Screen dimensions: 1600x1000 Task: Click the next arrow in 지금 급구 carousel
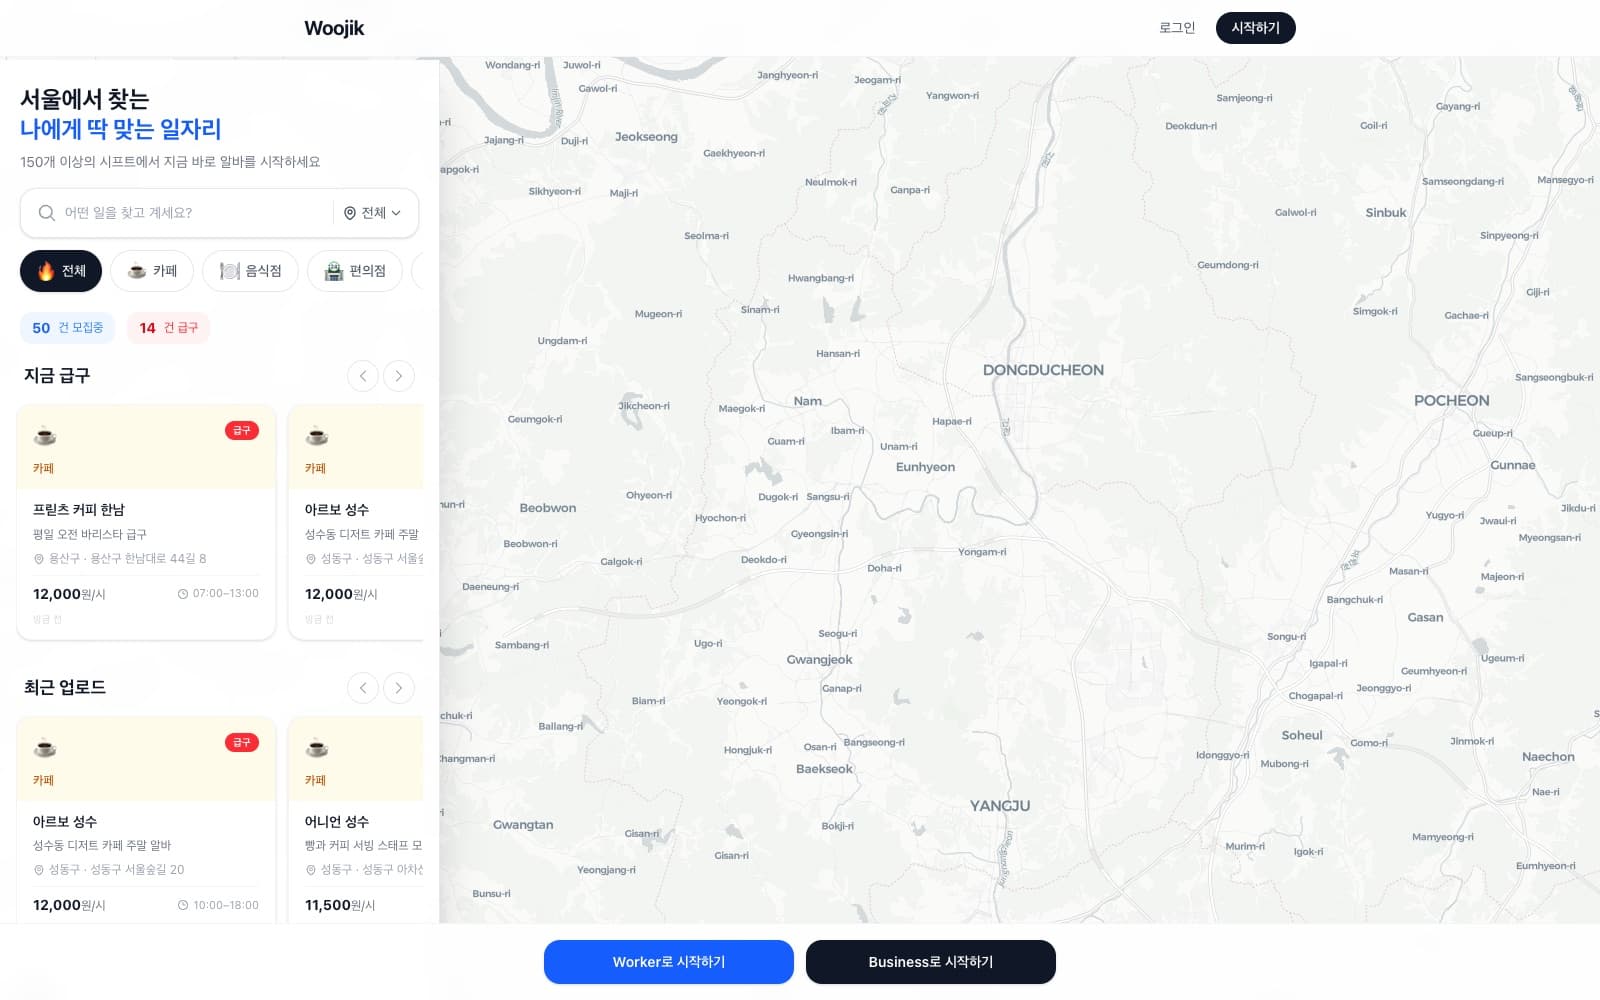point(398,376)
